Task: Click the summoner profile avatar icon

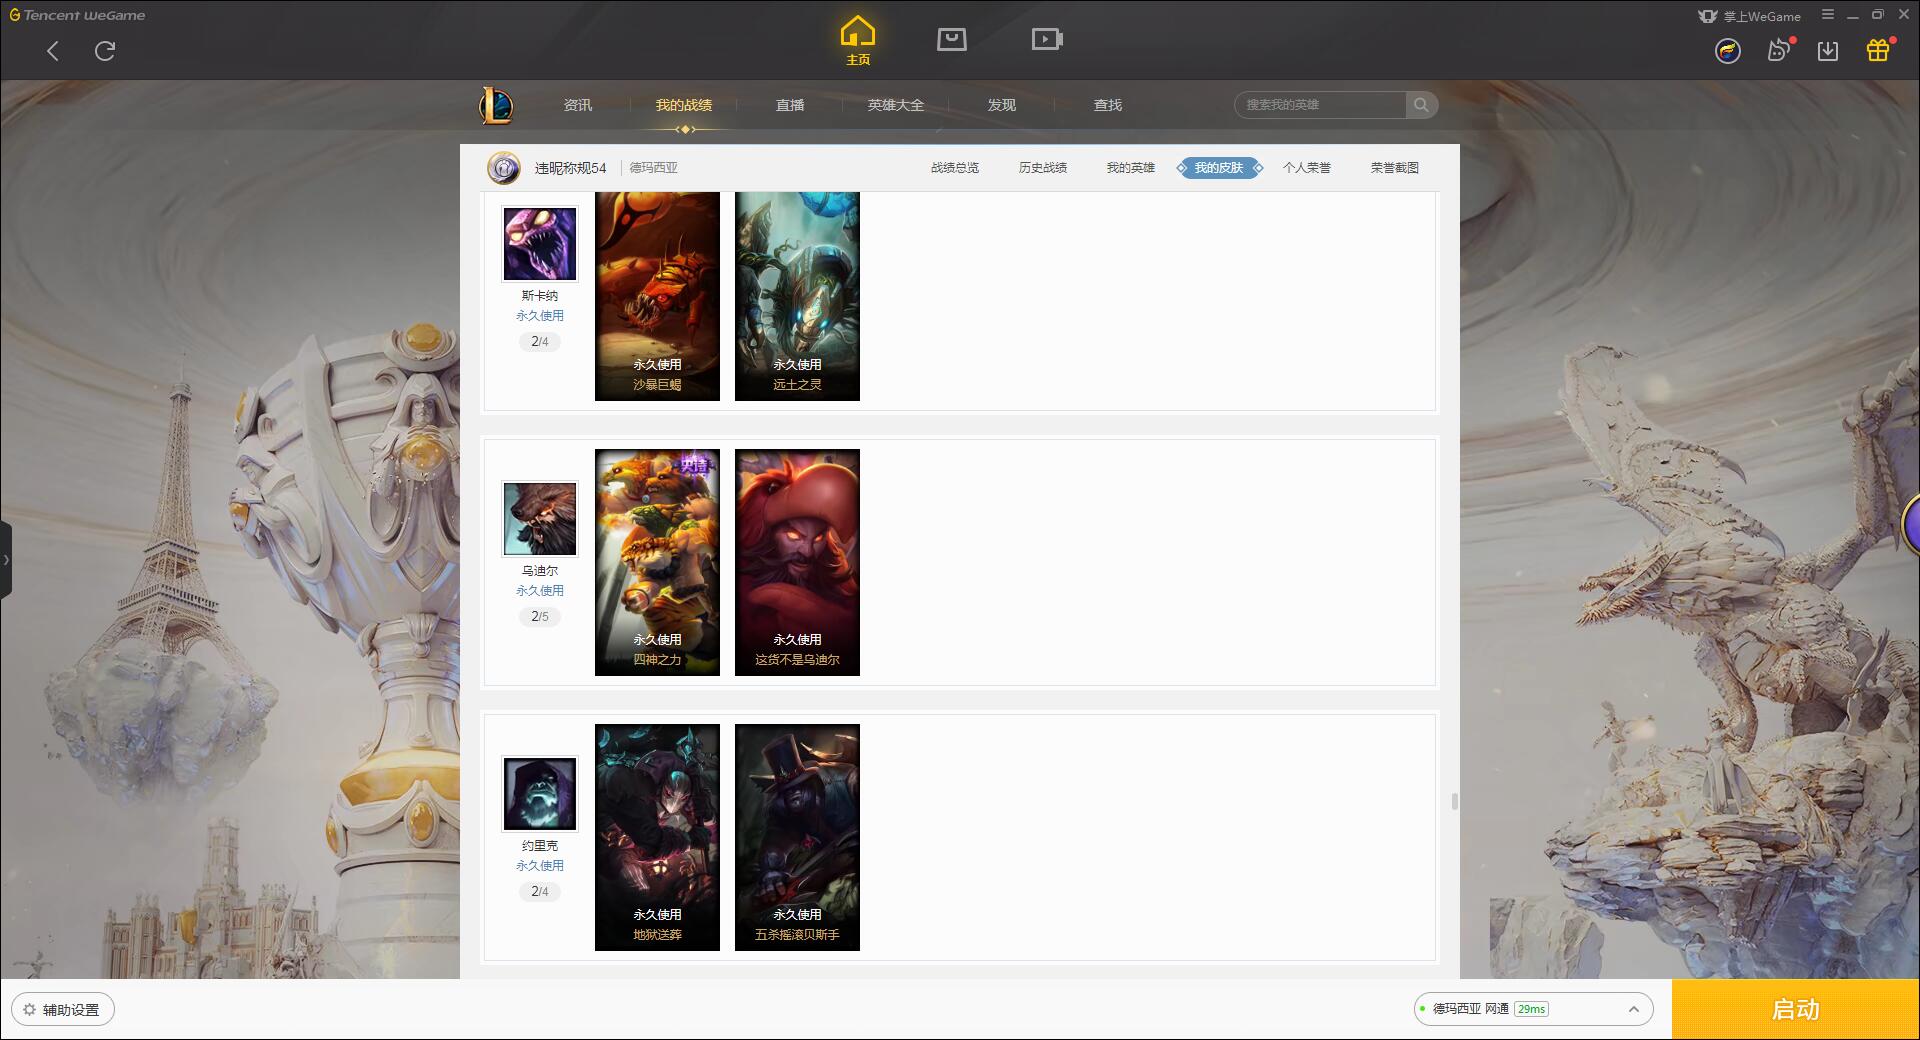Action: 504,168
